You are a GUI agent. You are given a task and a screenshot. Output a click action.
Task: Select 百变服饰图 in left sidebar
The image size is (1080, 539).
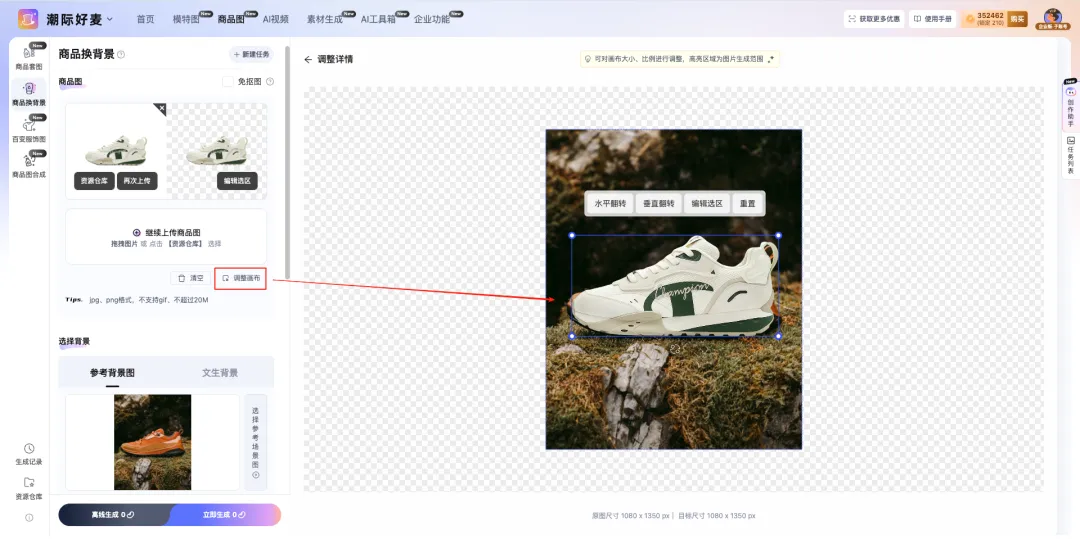click(29, 130)
